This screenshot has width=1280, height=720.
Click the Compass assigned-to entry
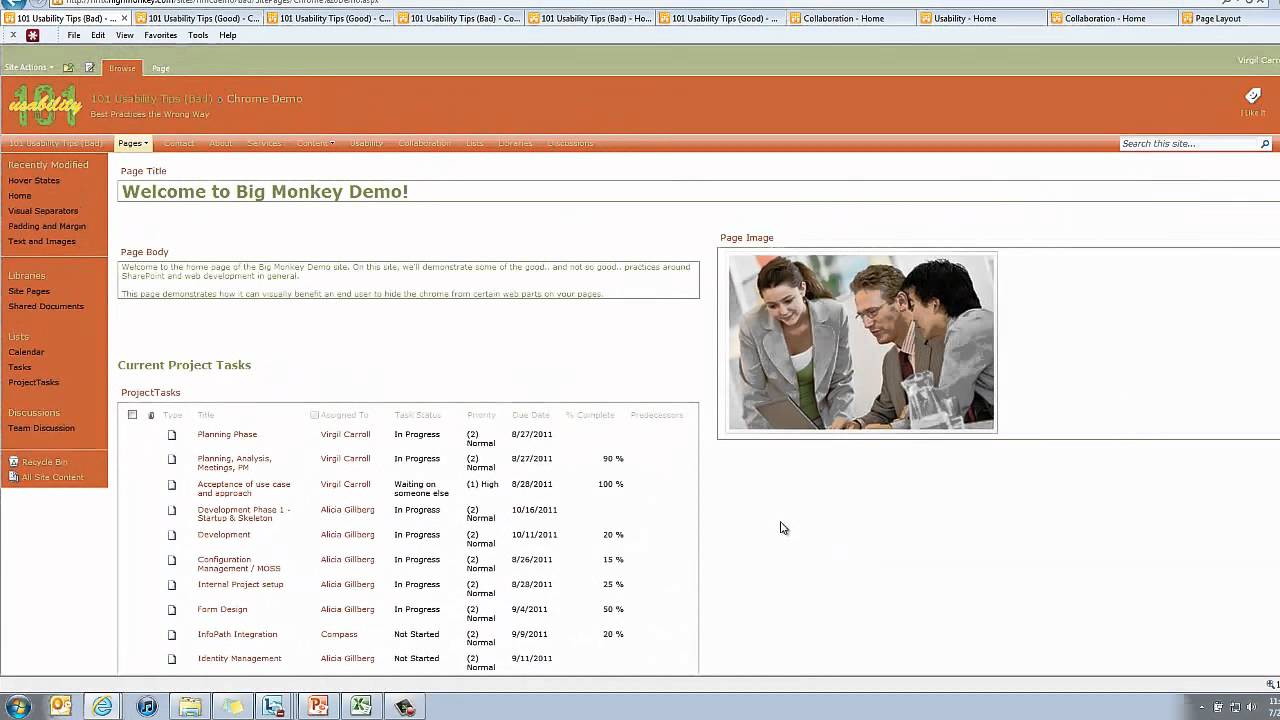point(339,635)
